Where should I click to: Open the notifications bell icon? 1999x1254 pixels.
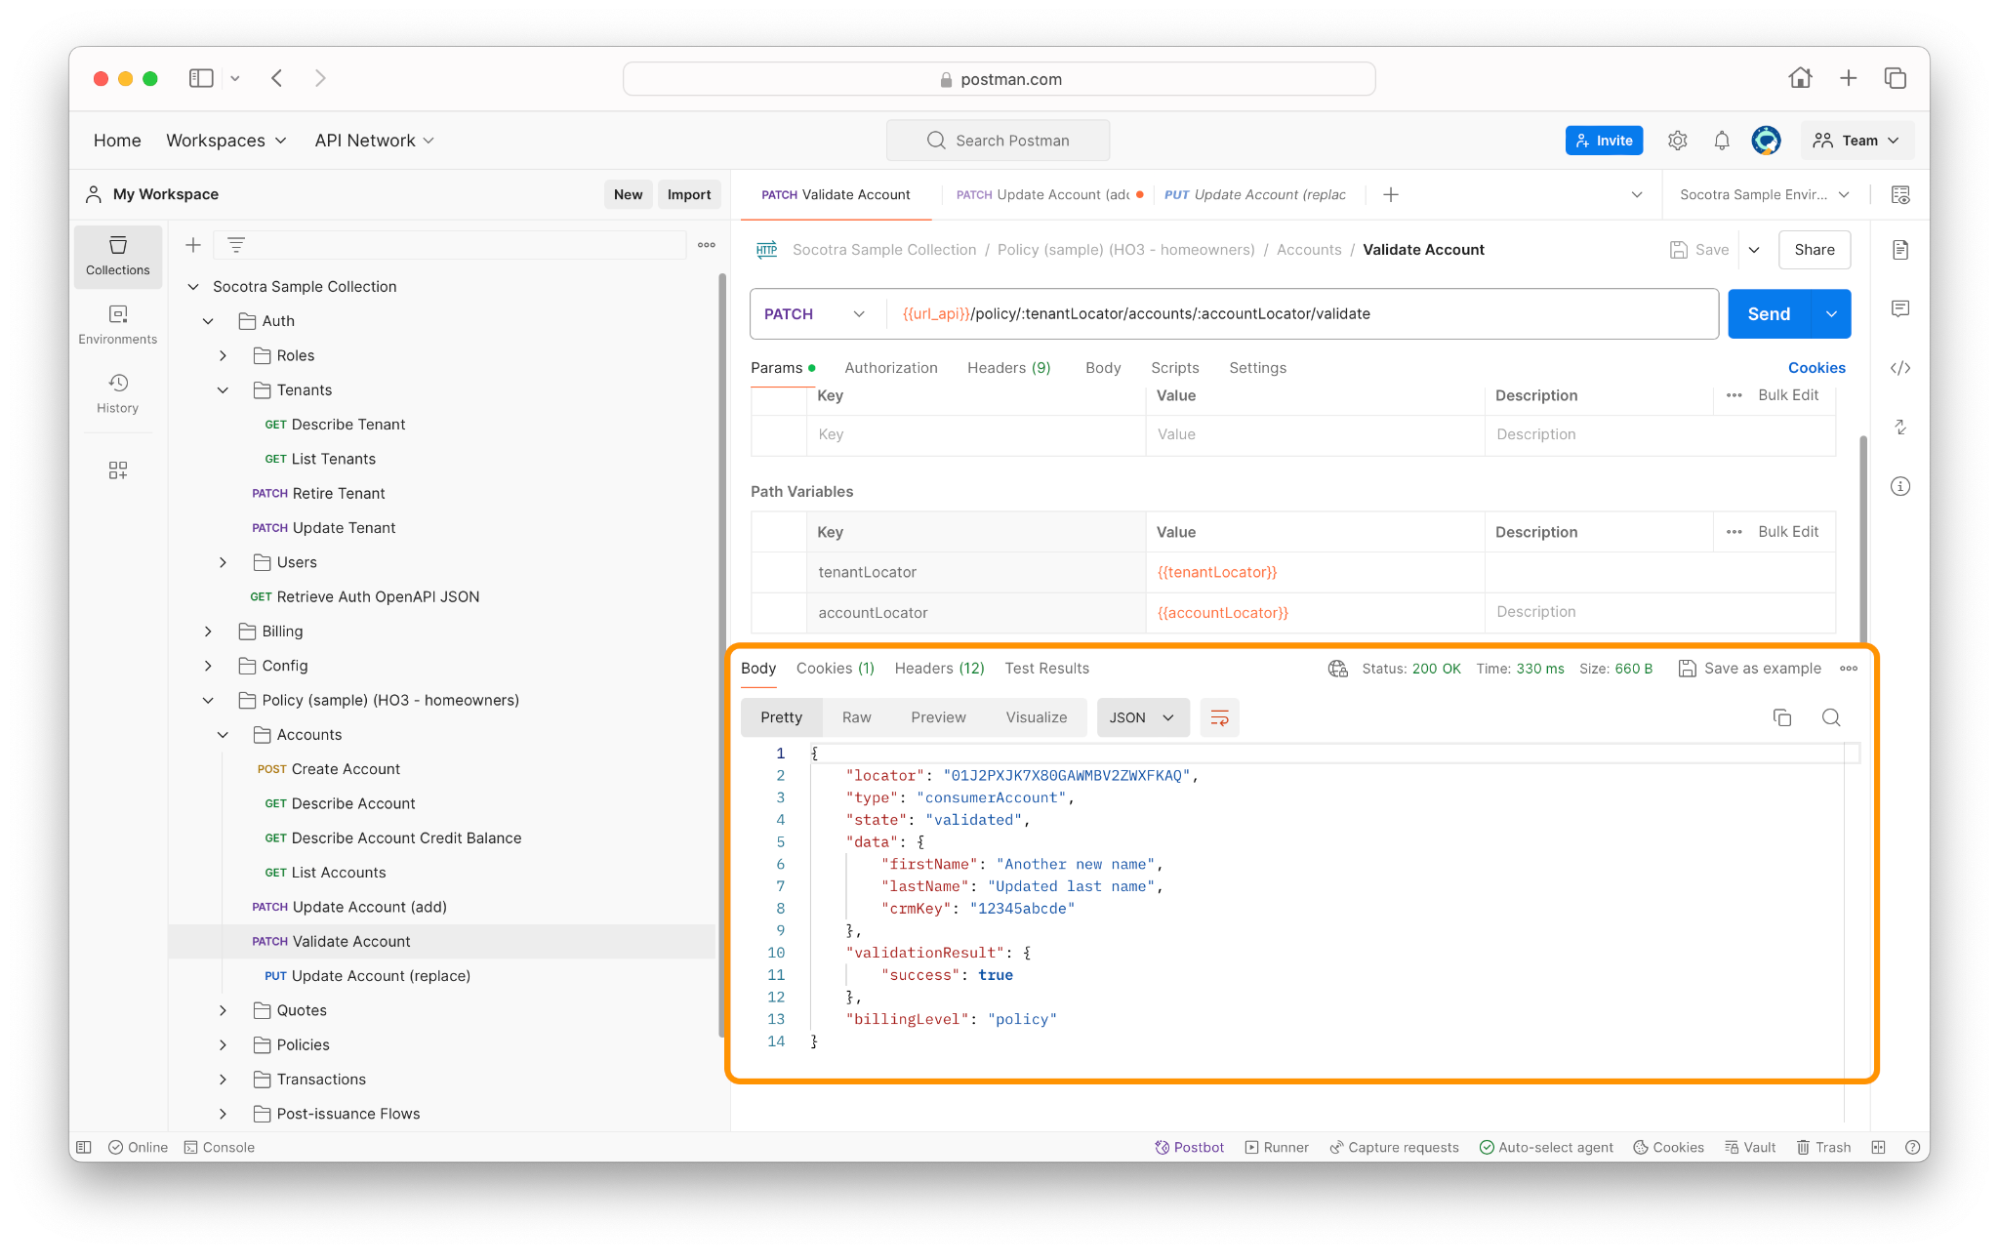(1721, 141)
